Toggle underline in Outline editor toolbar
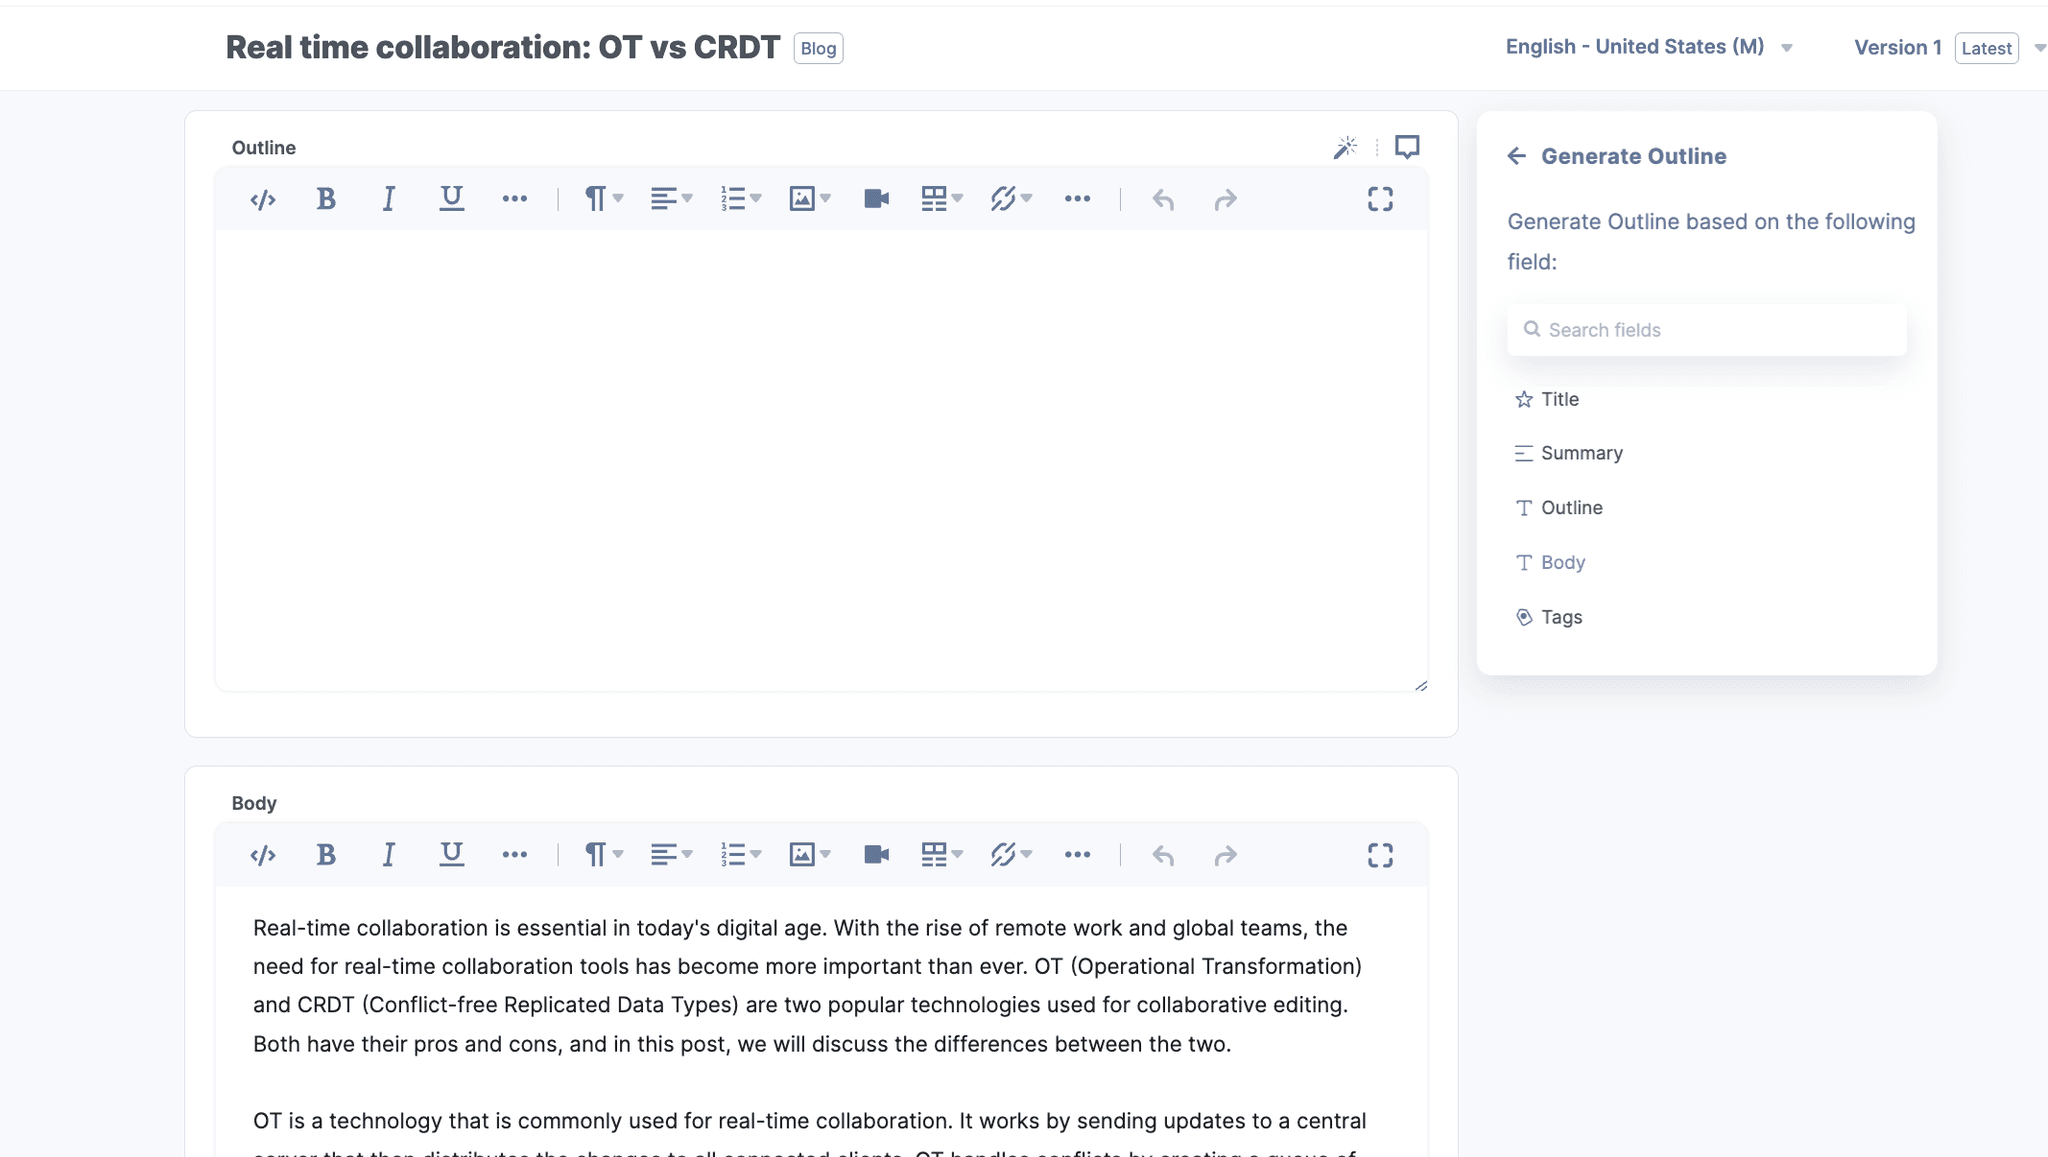 point(451,199)
